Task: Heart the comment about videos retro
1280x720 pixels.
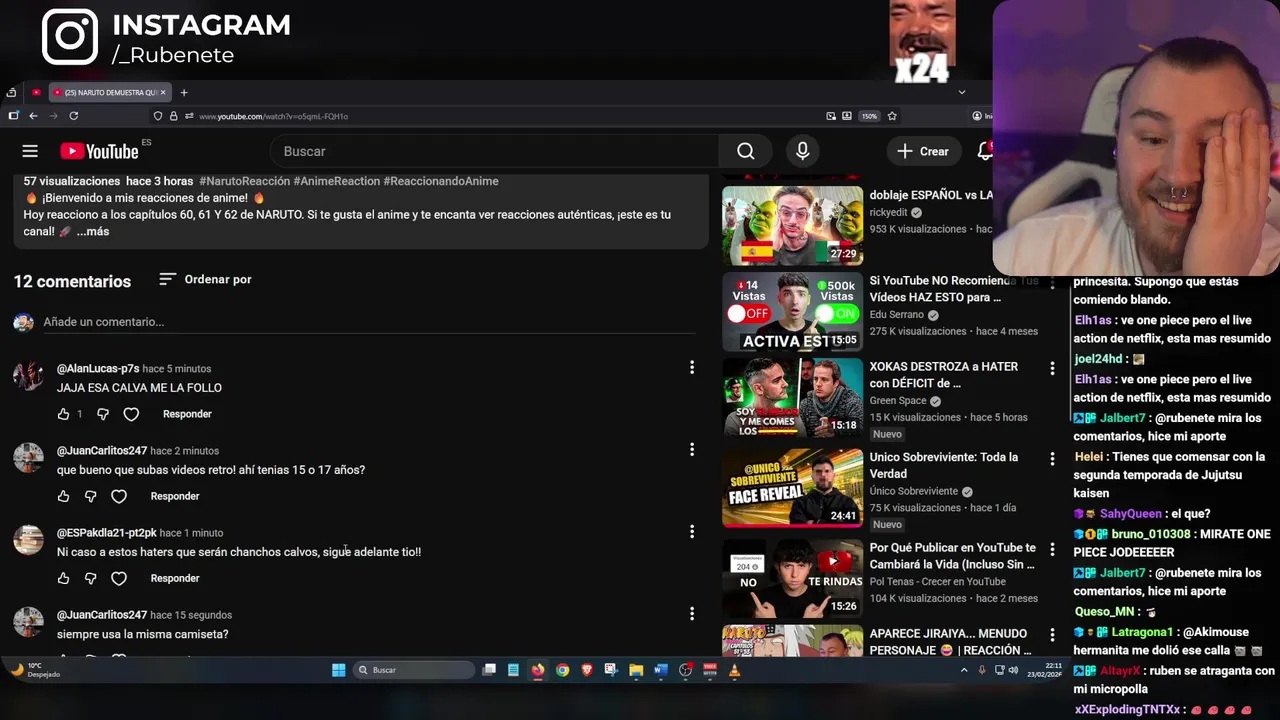Action: tap(119, 496)
